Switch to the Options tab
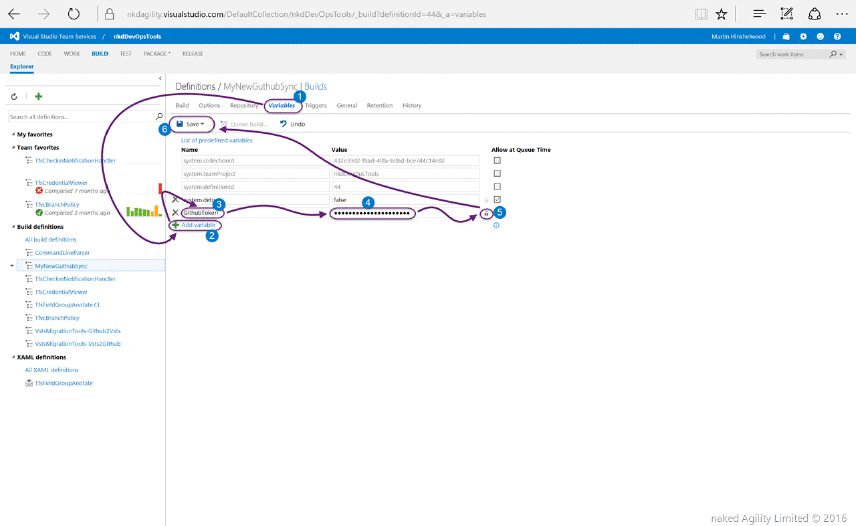The height and width of the screenshot is (526, 856). pos(209,105)
